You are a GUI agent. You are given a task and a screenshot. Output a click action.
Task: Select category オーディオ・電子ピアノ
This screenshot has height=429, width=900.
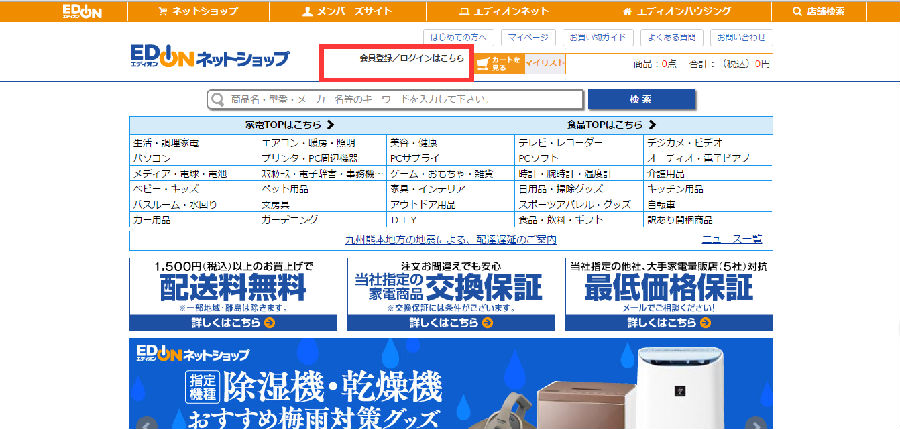click(699, 158)
